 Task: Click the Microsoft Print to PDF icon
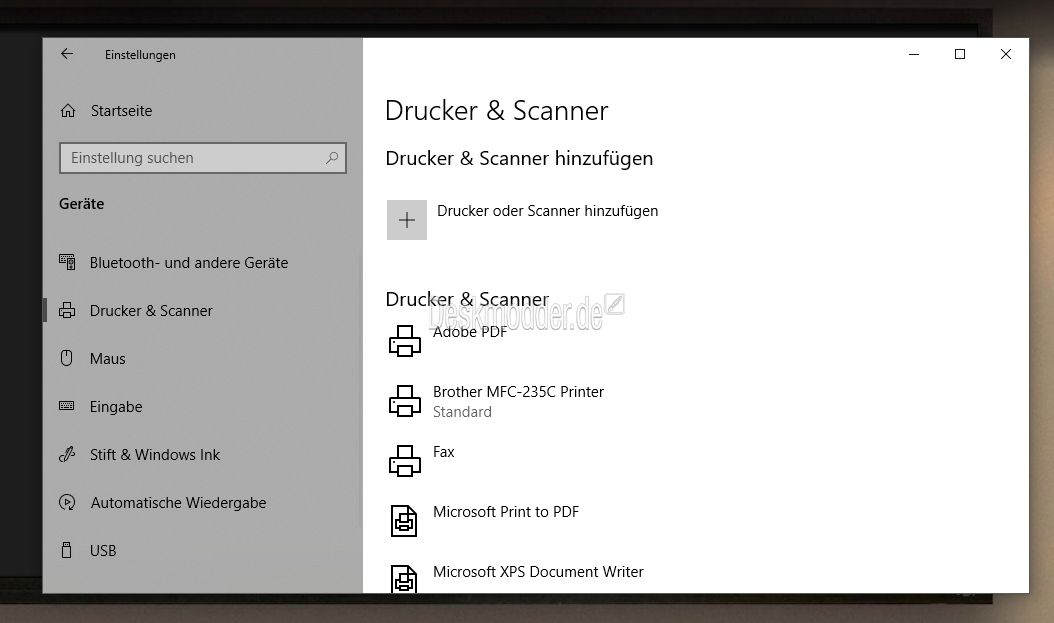(404, 521)
